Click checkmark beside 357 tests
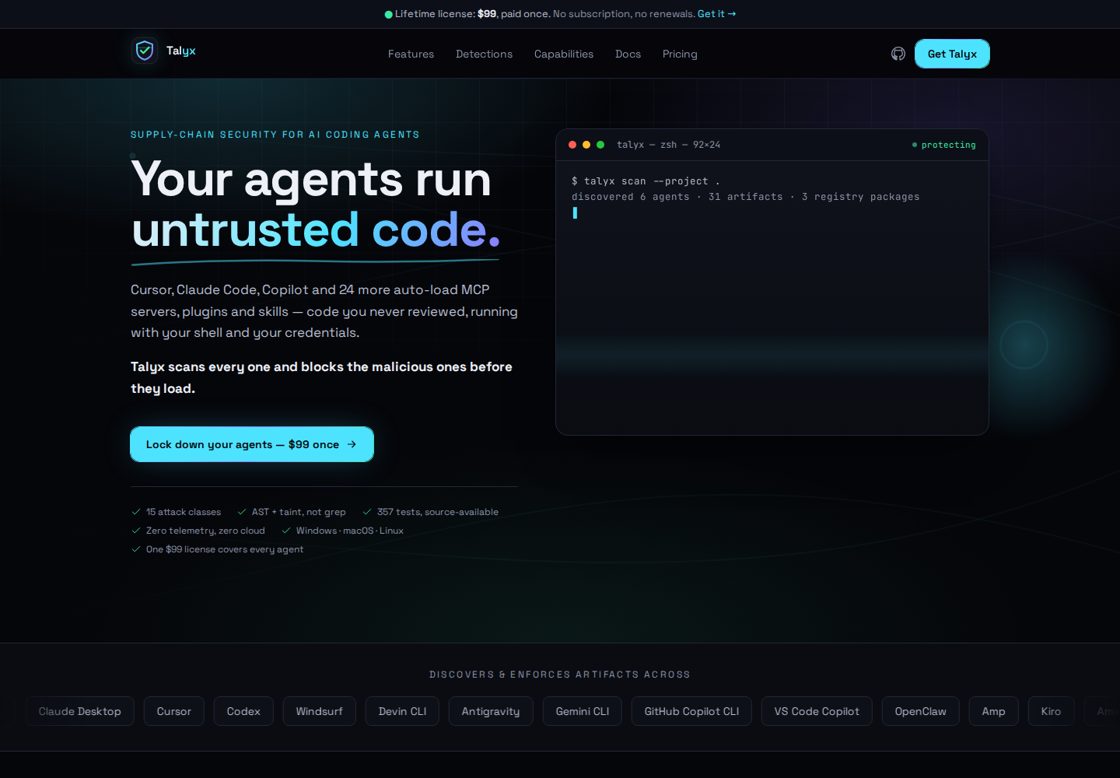The image size is (1120, 778). (367, 512)
